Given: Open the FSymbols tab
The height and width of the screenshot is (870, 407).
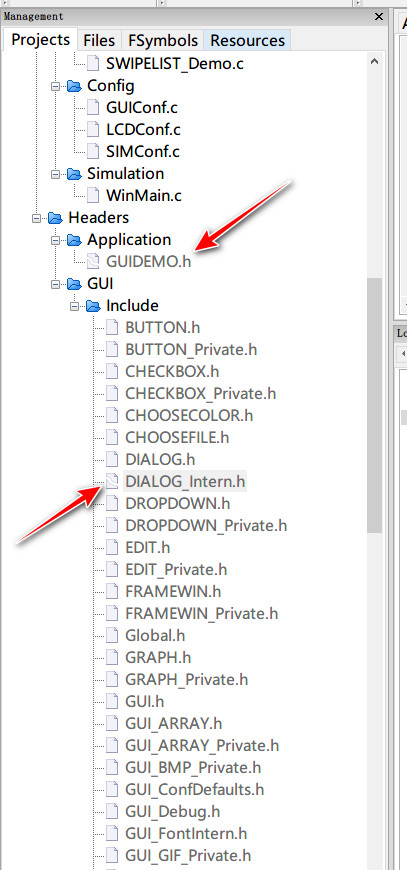Looking at the screenshot, I should coord(162,41).
